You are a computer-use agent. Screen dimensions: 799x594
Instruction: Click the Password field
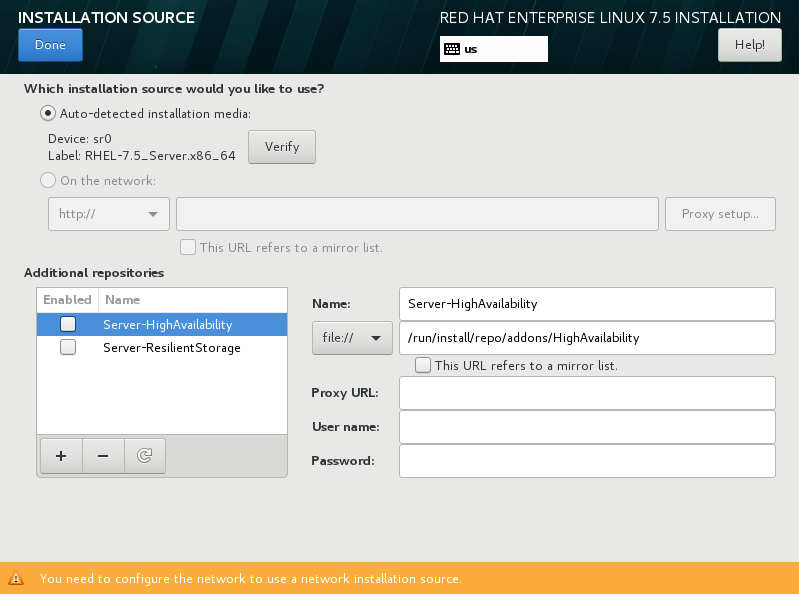tap(587, 461)
